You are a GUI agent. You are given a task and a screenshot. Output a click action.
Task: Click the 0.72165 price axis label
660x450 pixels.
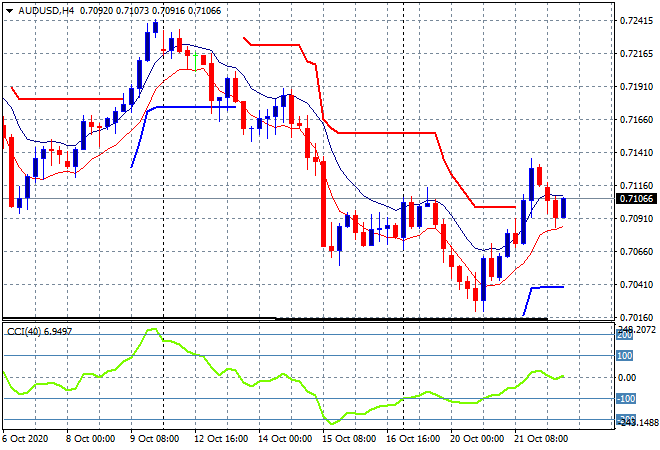(x=636, y=53)
